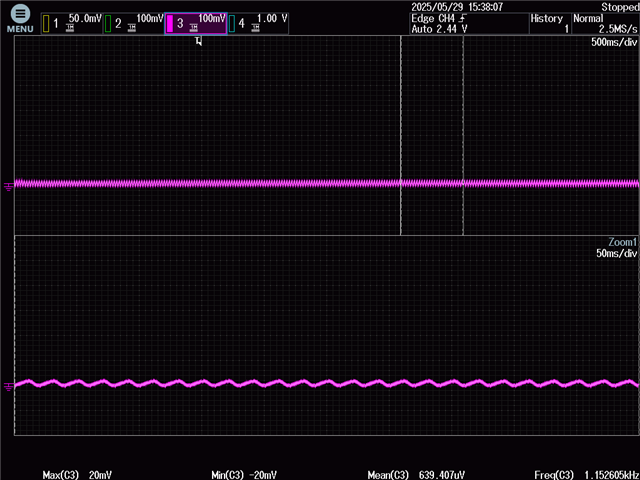This screenshot has width=640, height=480.
Task: Select highlighted channel 3 100mV box
Action: (x=196, y=24)
